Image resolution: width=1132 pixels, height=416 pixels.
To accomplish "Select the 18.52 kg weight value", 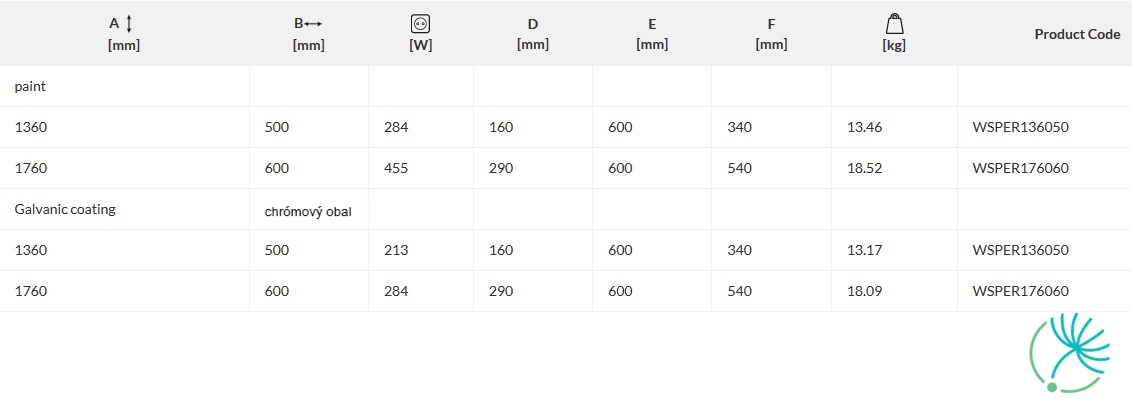I will pyautogui.click(x=864, y=168).
